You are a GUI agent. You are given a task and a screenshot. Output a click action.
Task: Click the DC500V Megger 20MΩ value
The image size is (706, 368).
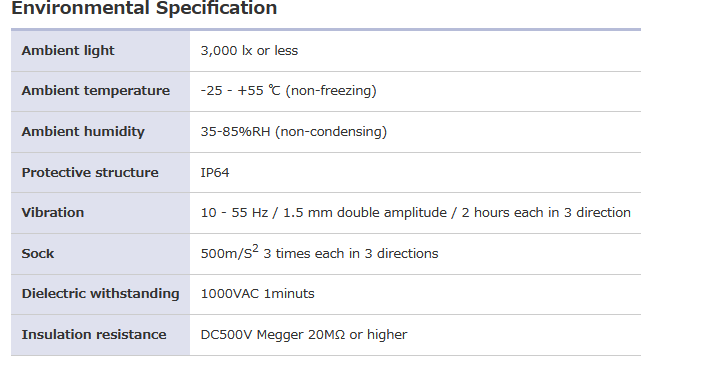point(304,335)
